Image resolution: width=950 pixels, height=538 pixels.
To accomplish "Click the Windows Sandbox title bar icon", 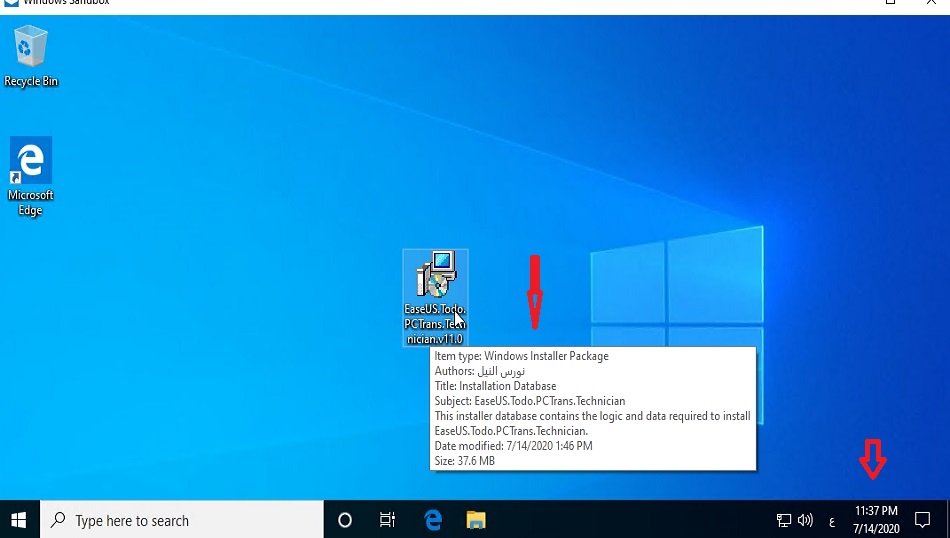I will (x=11, y=2).
